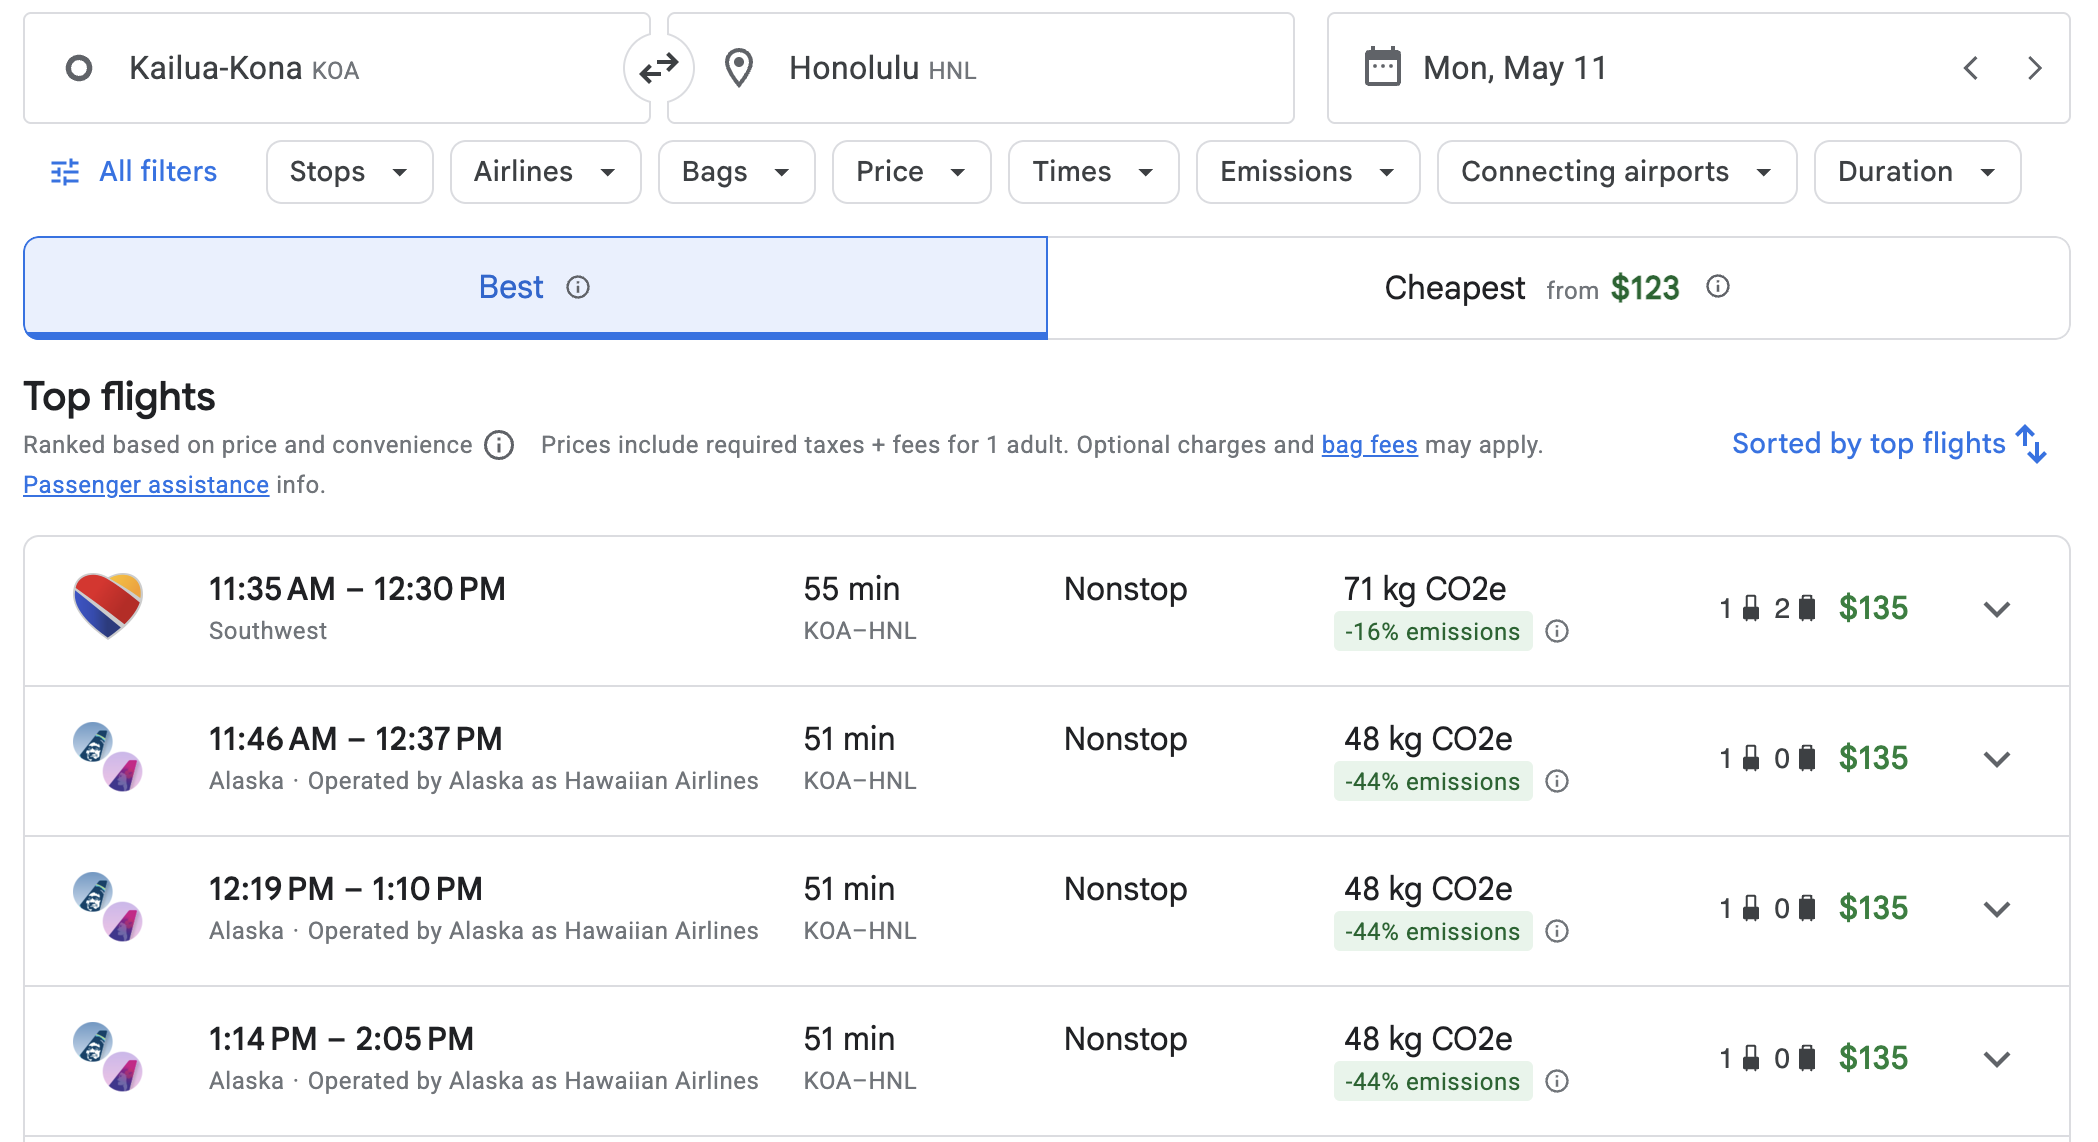Open the Connecting airports filter dropdown

pos(1616,172)
